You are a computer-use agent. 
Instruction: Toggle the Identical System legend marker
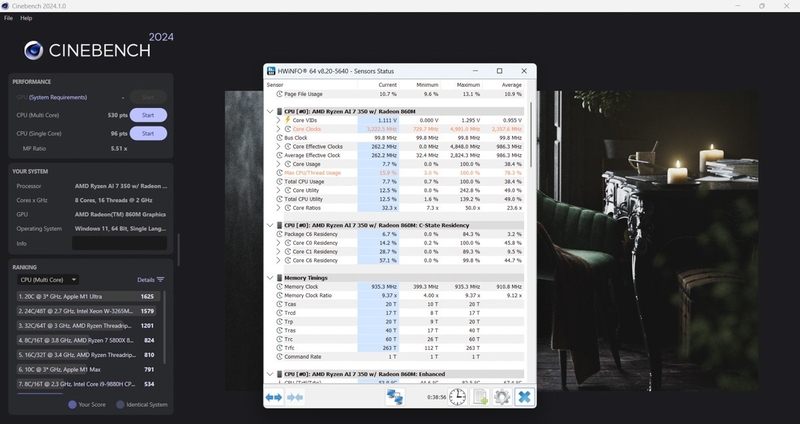click(120, 405)
